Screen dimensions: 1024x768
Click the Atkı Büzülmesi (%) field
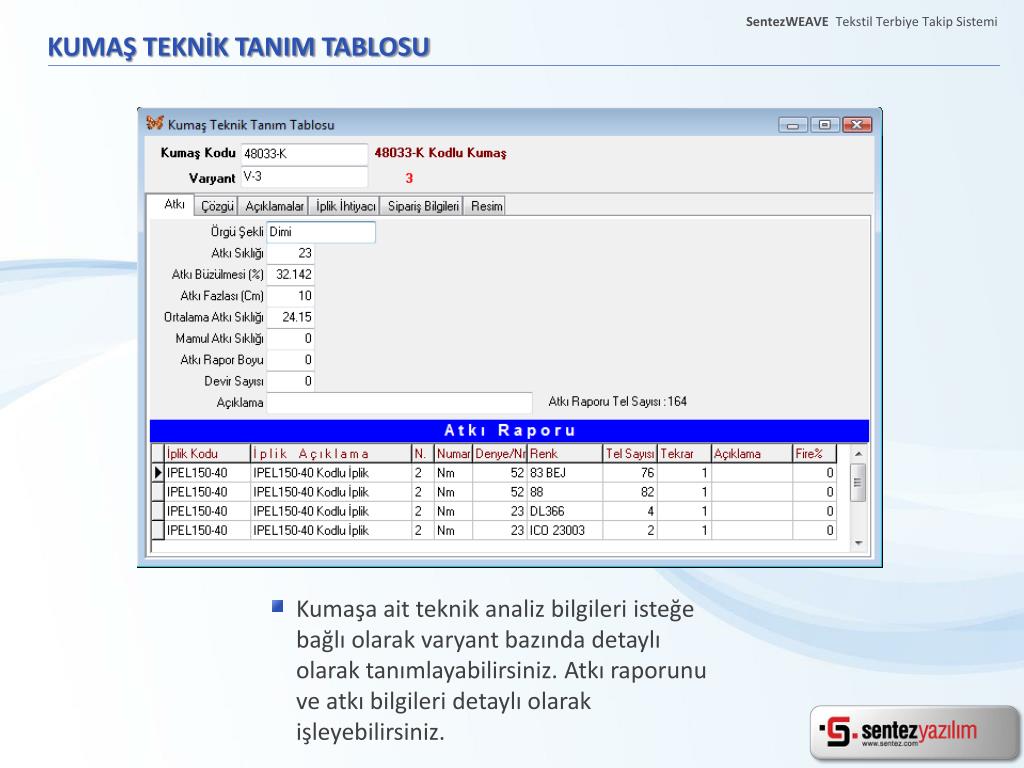click(x=291, y=274)
